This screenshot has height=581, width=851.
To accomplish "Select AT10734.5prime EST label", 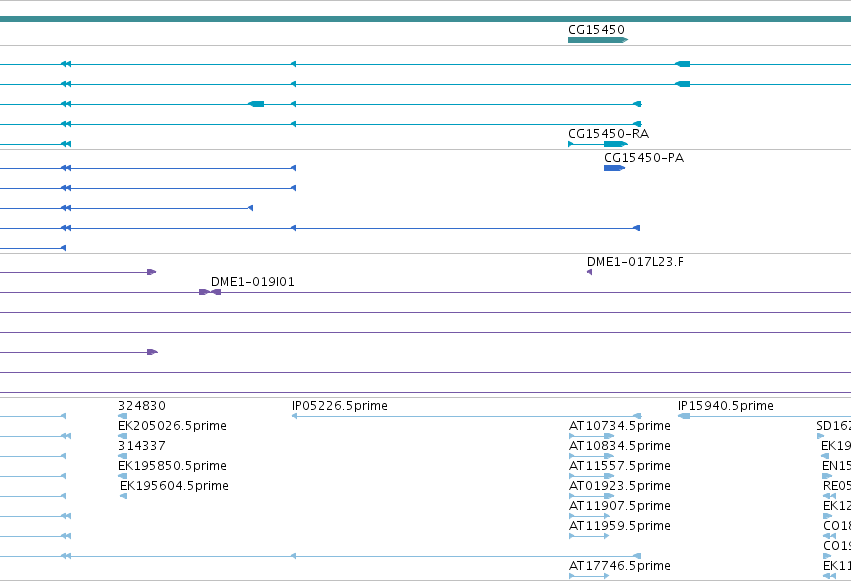I will click(619, 426).
